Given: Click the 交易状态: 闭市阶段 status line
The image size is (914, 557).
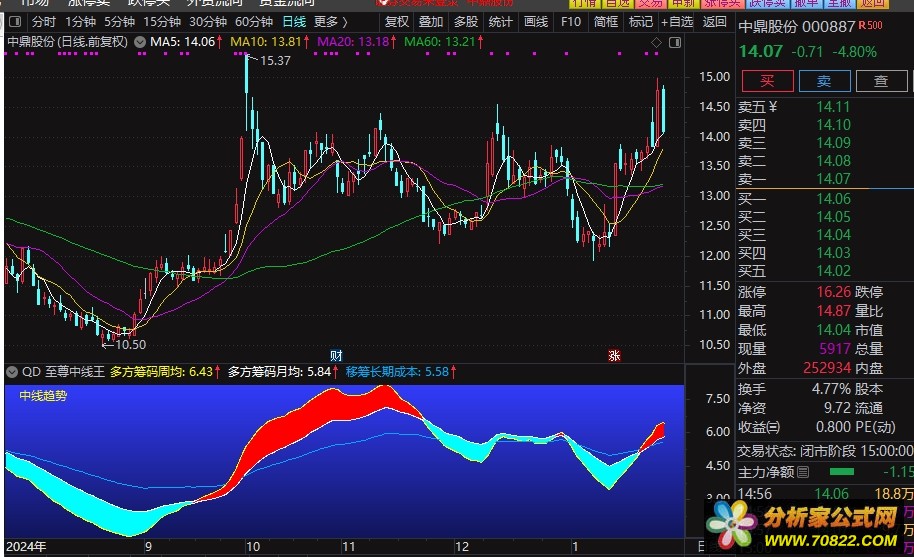Looking at the screenshot, I should (x=825, y=451).
